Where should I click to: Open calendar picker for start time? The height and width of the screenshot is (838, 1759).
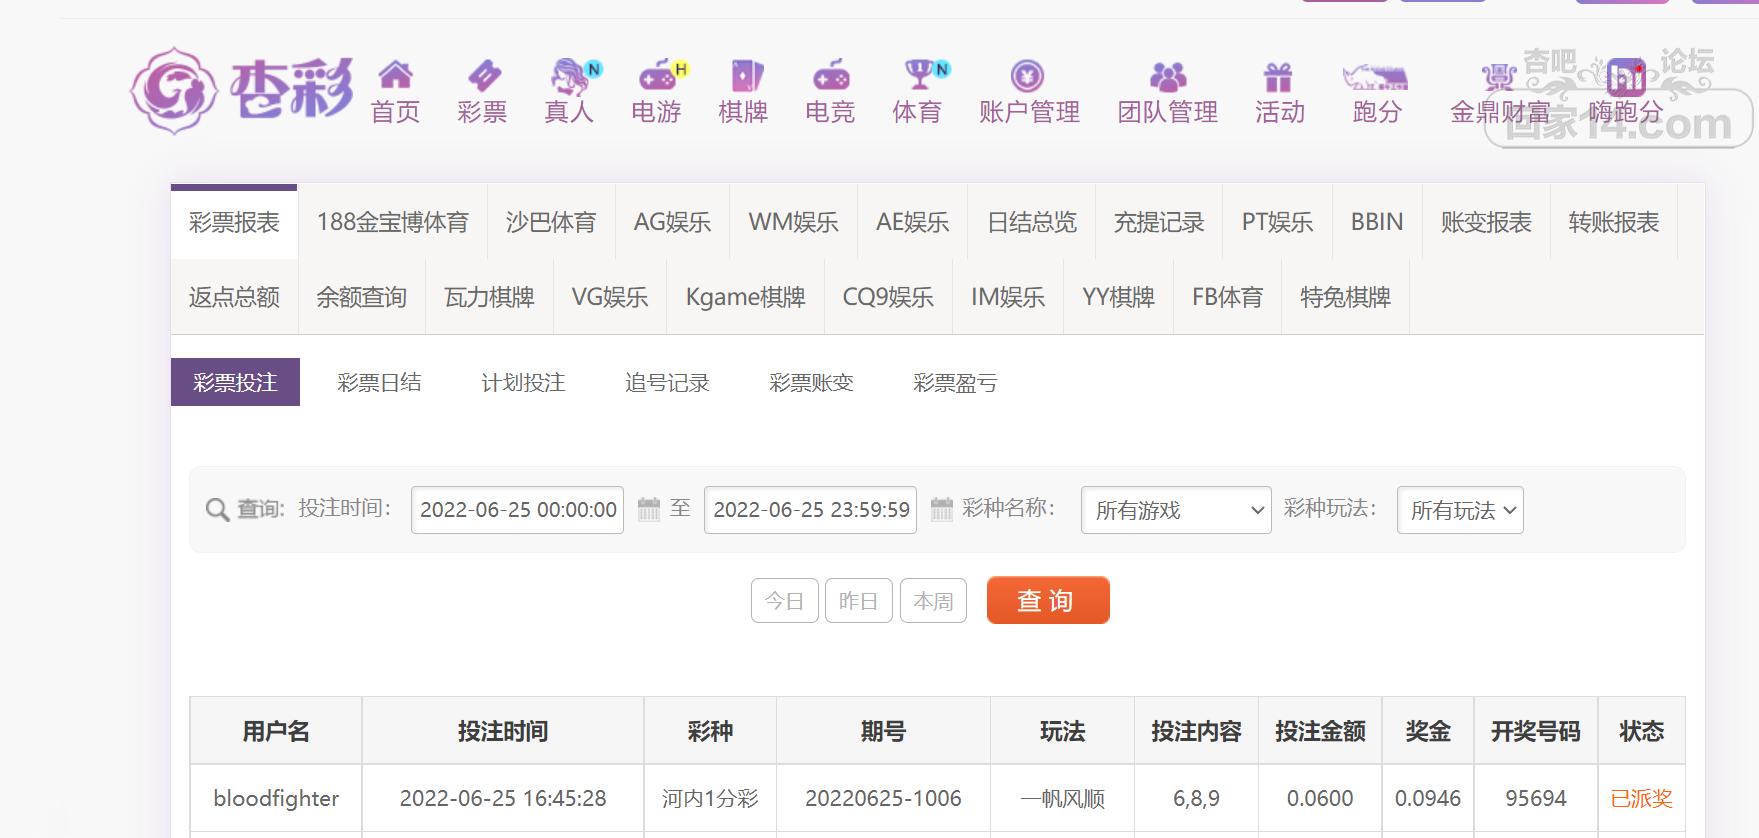pos(649,509)
